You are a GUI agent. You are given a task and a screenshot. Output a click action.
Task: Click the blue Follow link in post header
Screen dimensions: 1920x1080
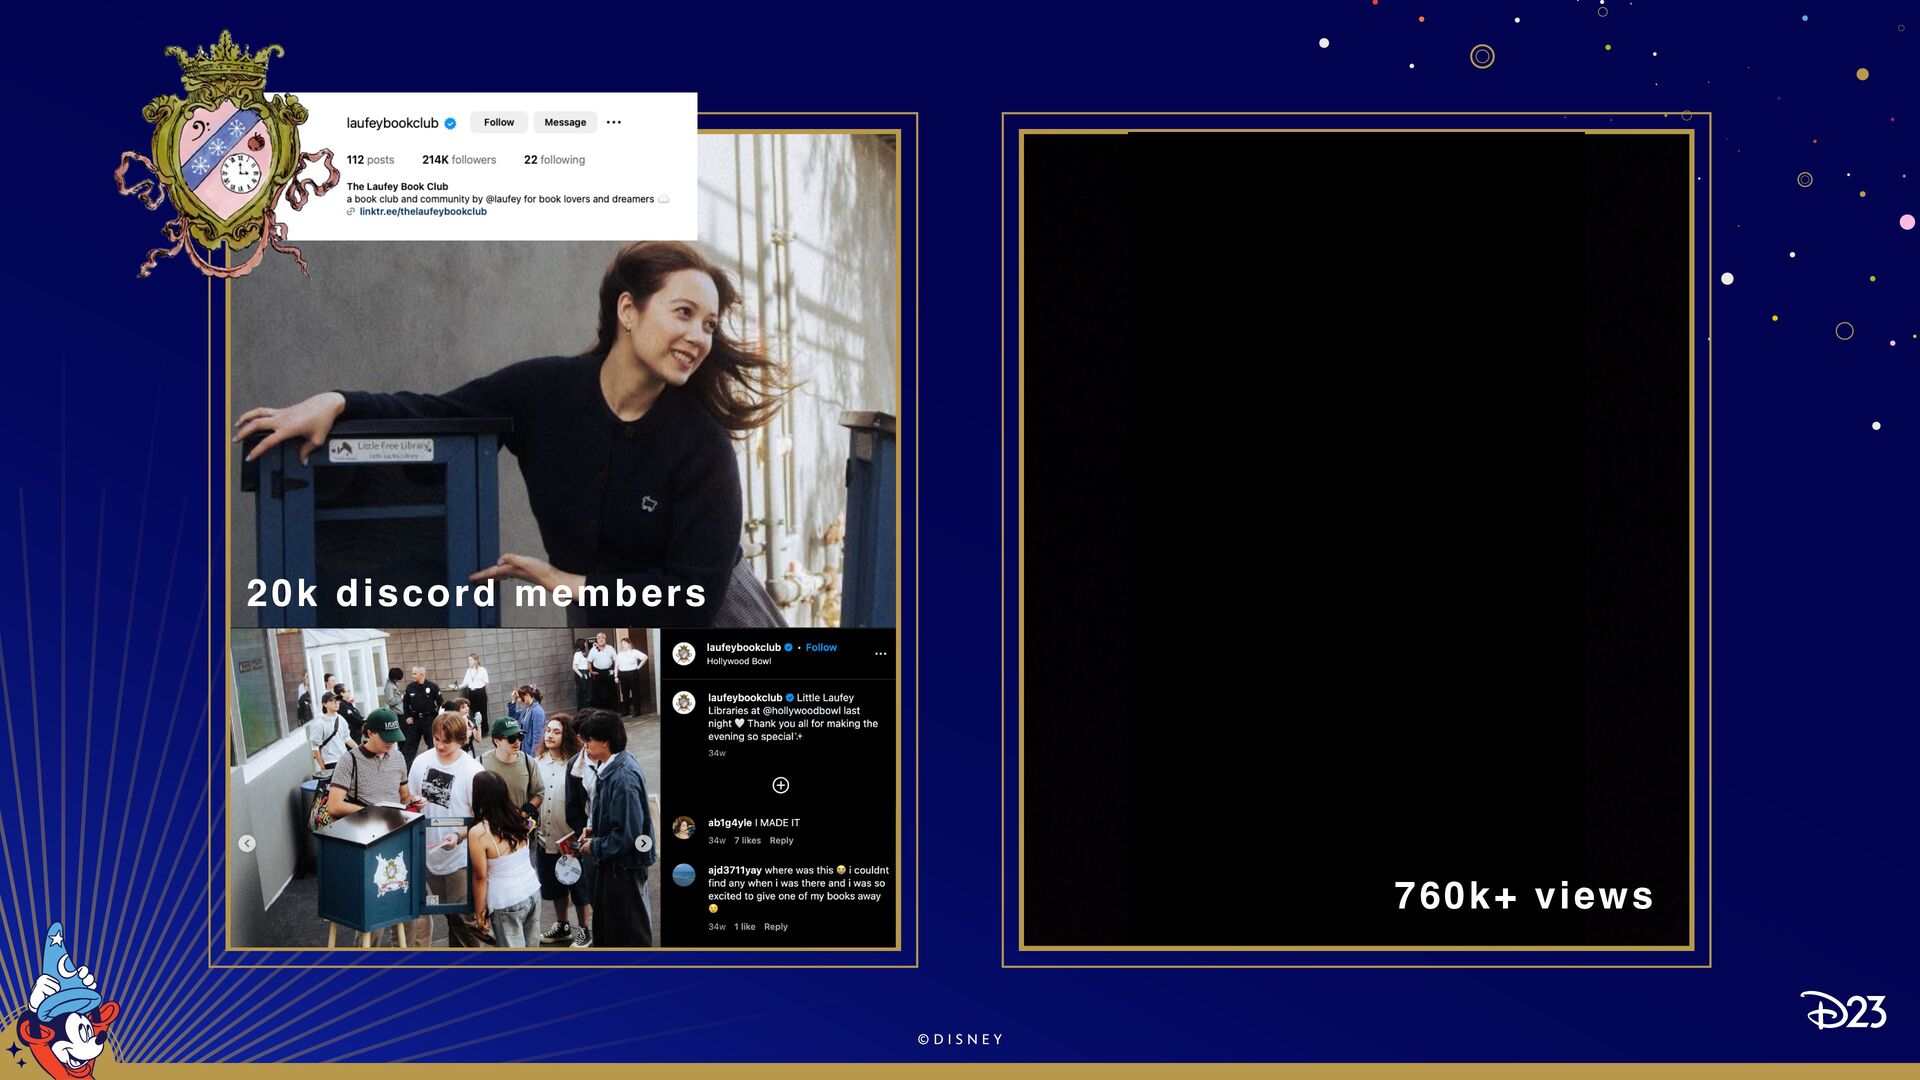pos(821,647)
